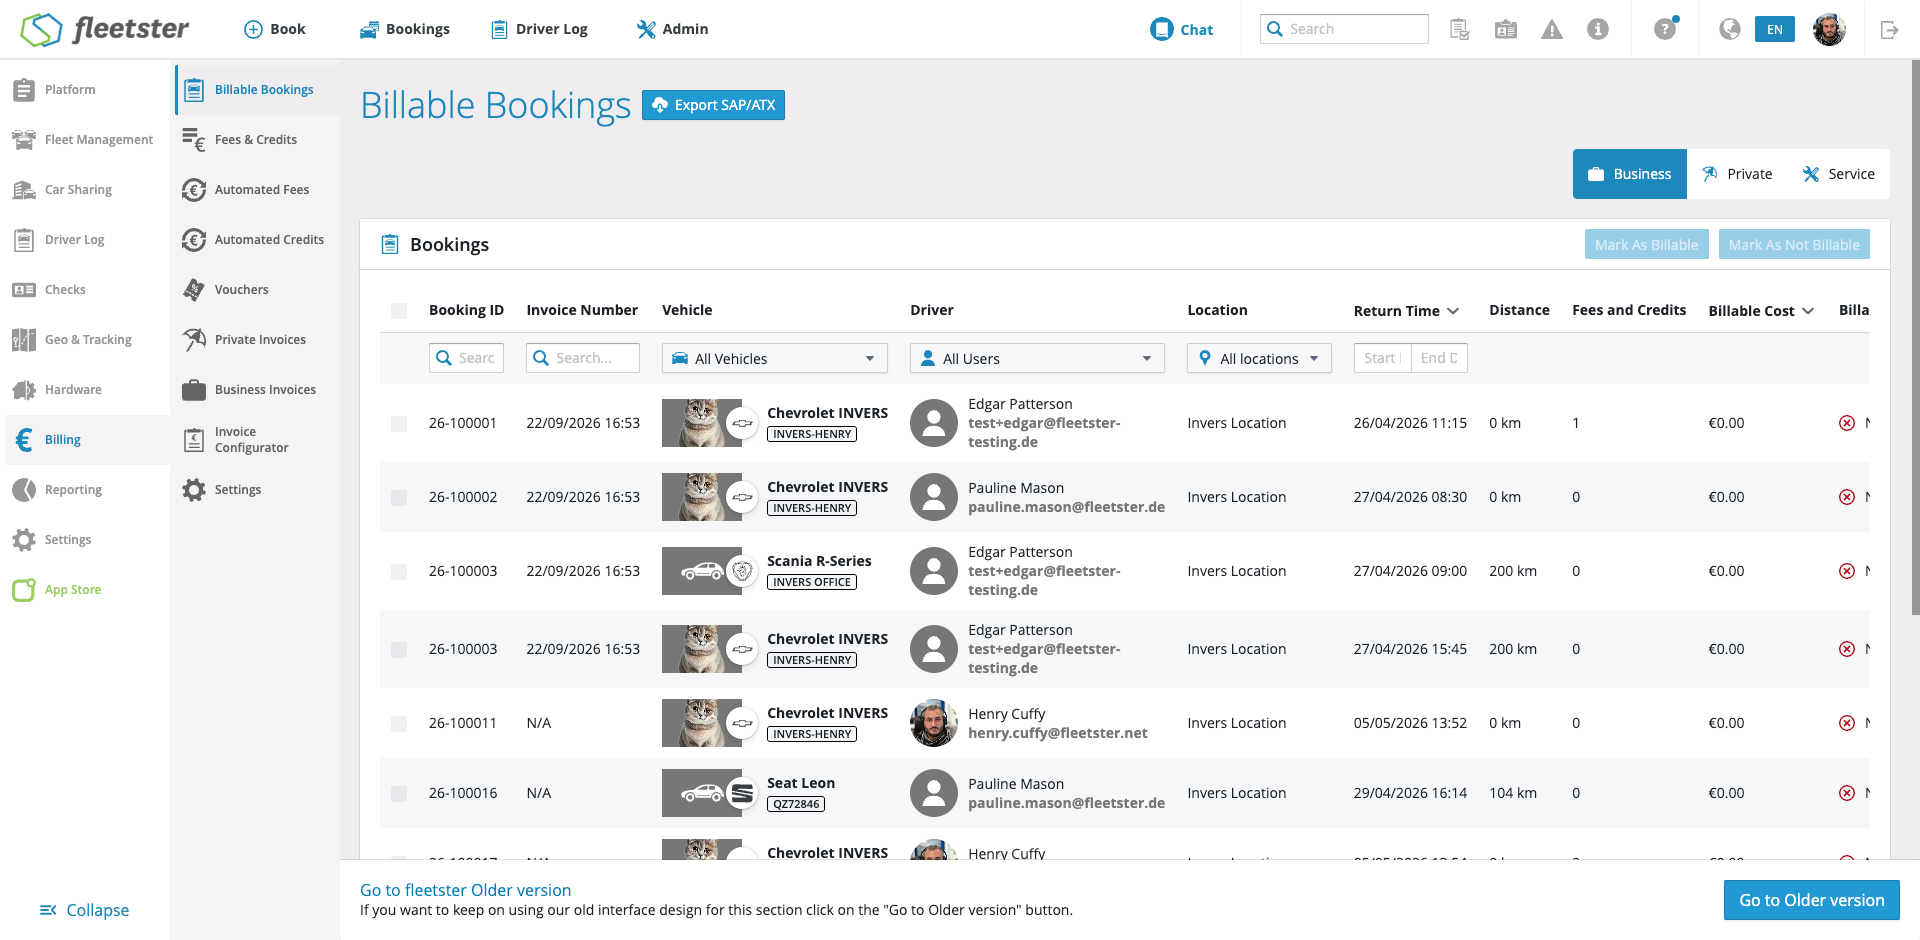Switch to the Service tab
1920x940 pixels.
tap(1839, 174)
